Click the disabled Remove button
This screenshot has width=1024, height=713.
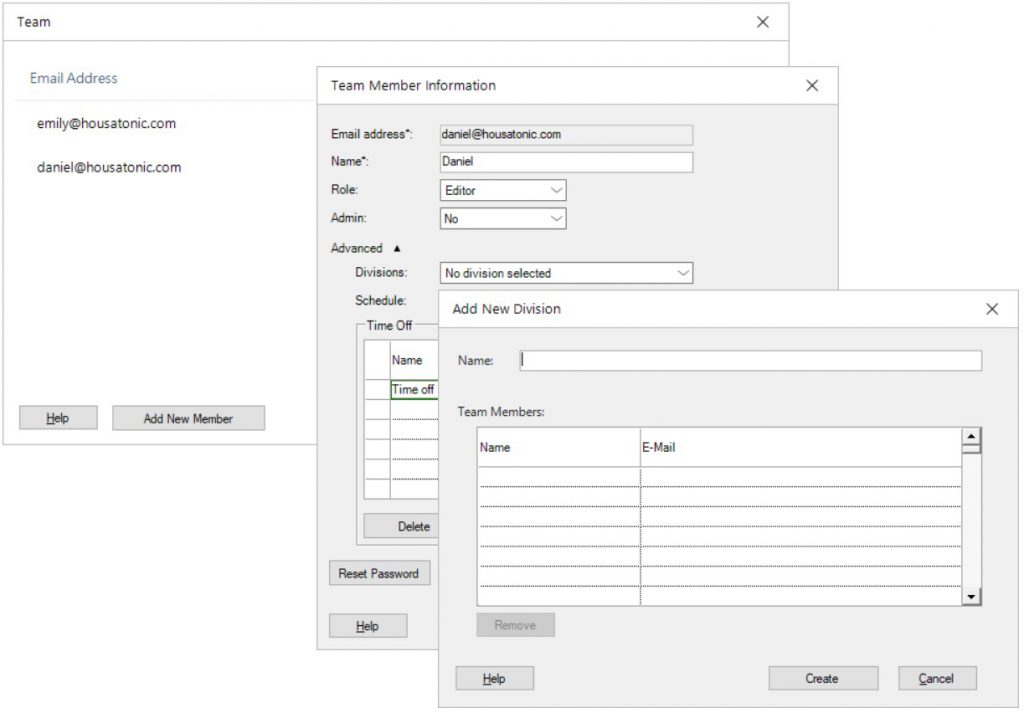click(515, 624)
